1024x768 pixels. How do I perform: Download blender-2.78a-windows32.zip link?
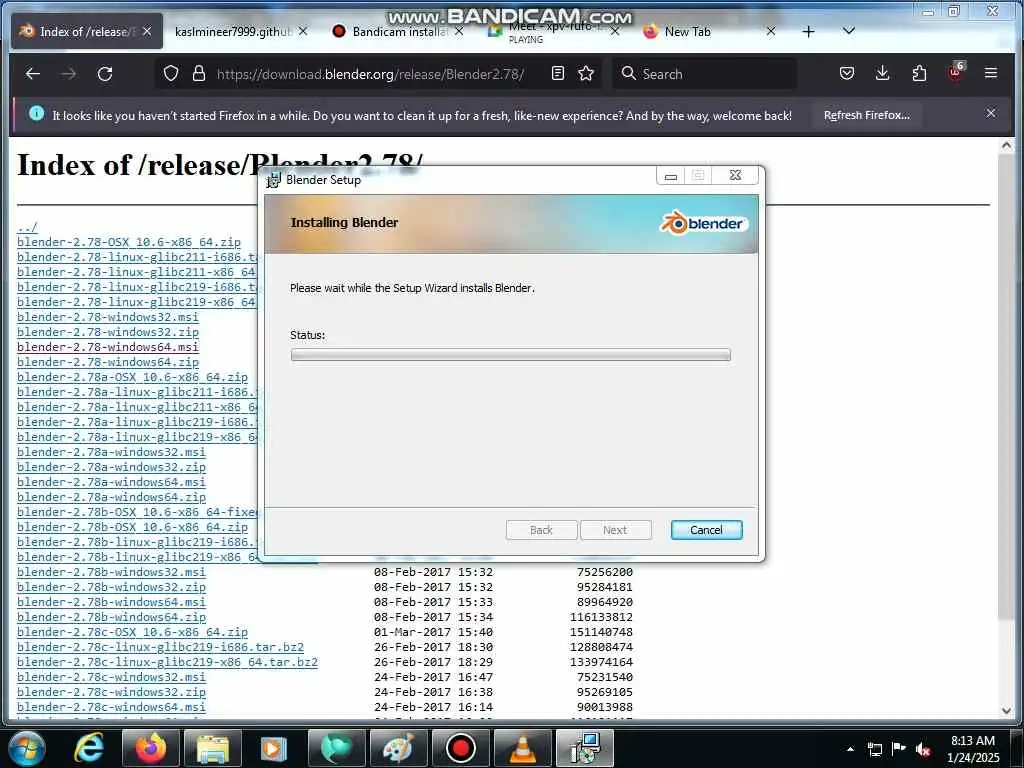[x=111, y=467]
